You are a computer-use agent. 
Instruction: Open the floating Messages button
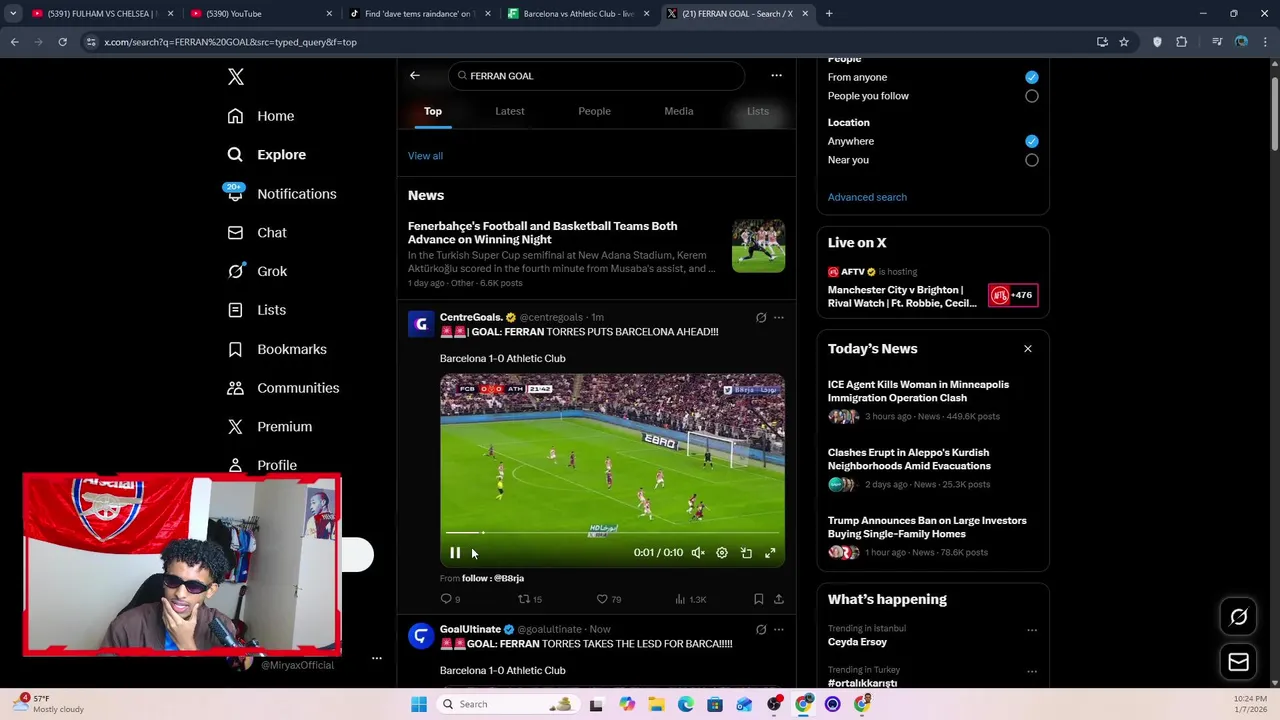pos(1238,662)
